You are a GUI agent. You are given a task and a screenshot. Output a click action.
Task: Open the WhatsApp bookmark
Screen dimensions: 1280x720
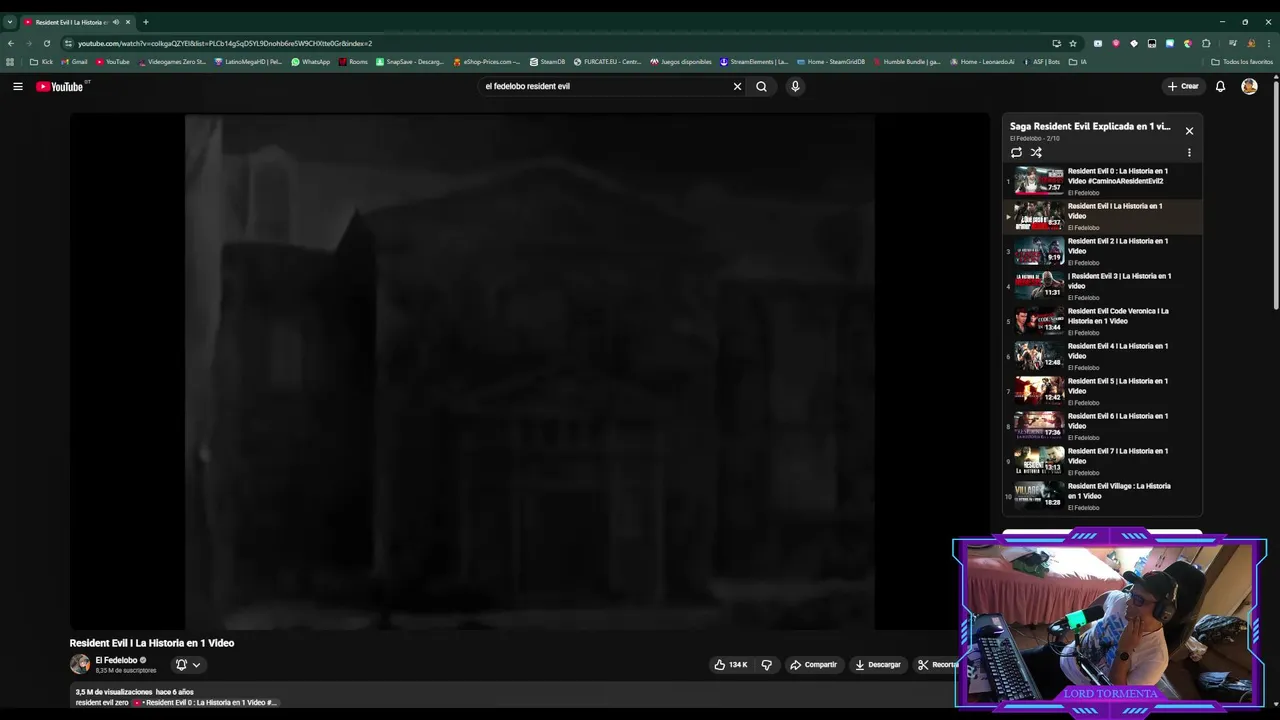(310, 62)
